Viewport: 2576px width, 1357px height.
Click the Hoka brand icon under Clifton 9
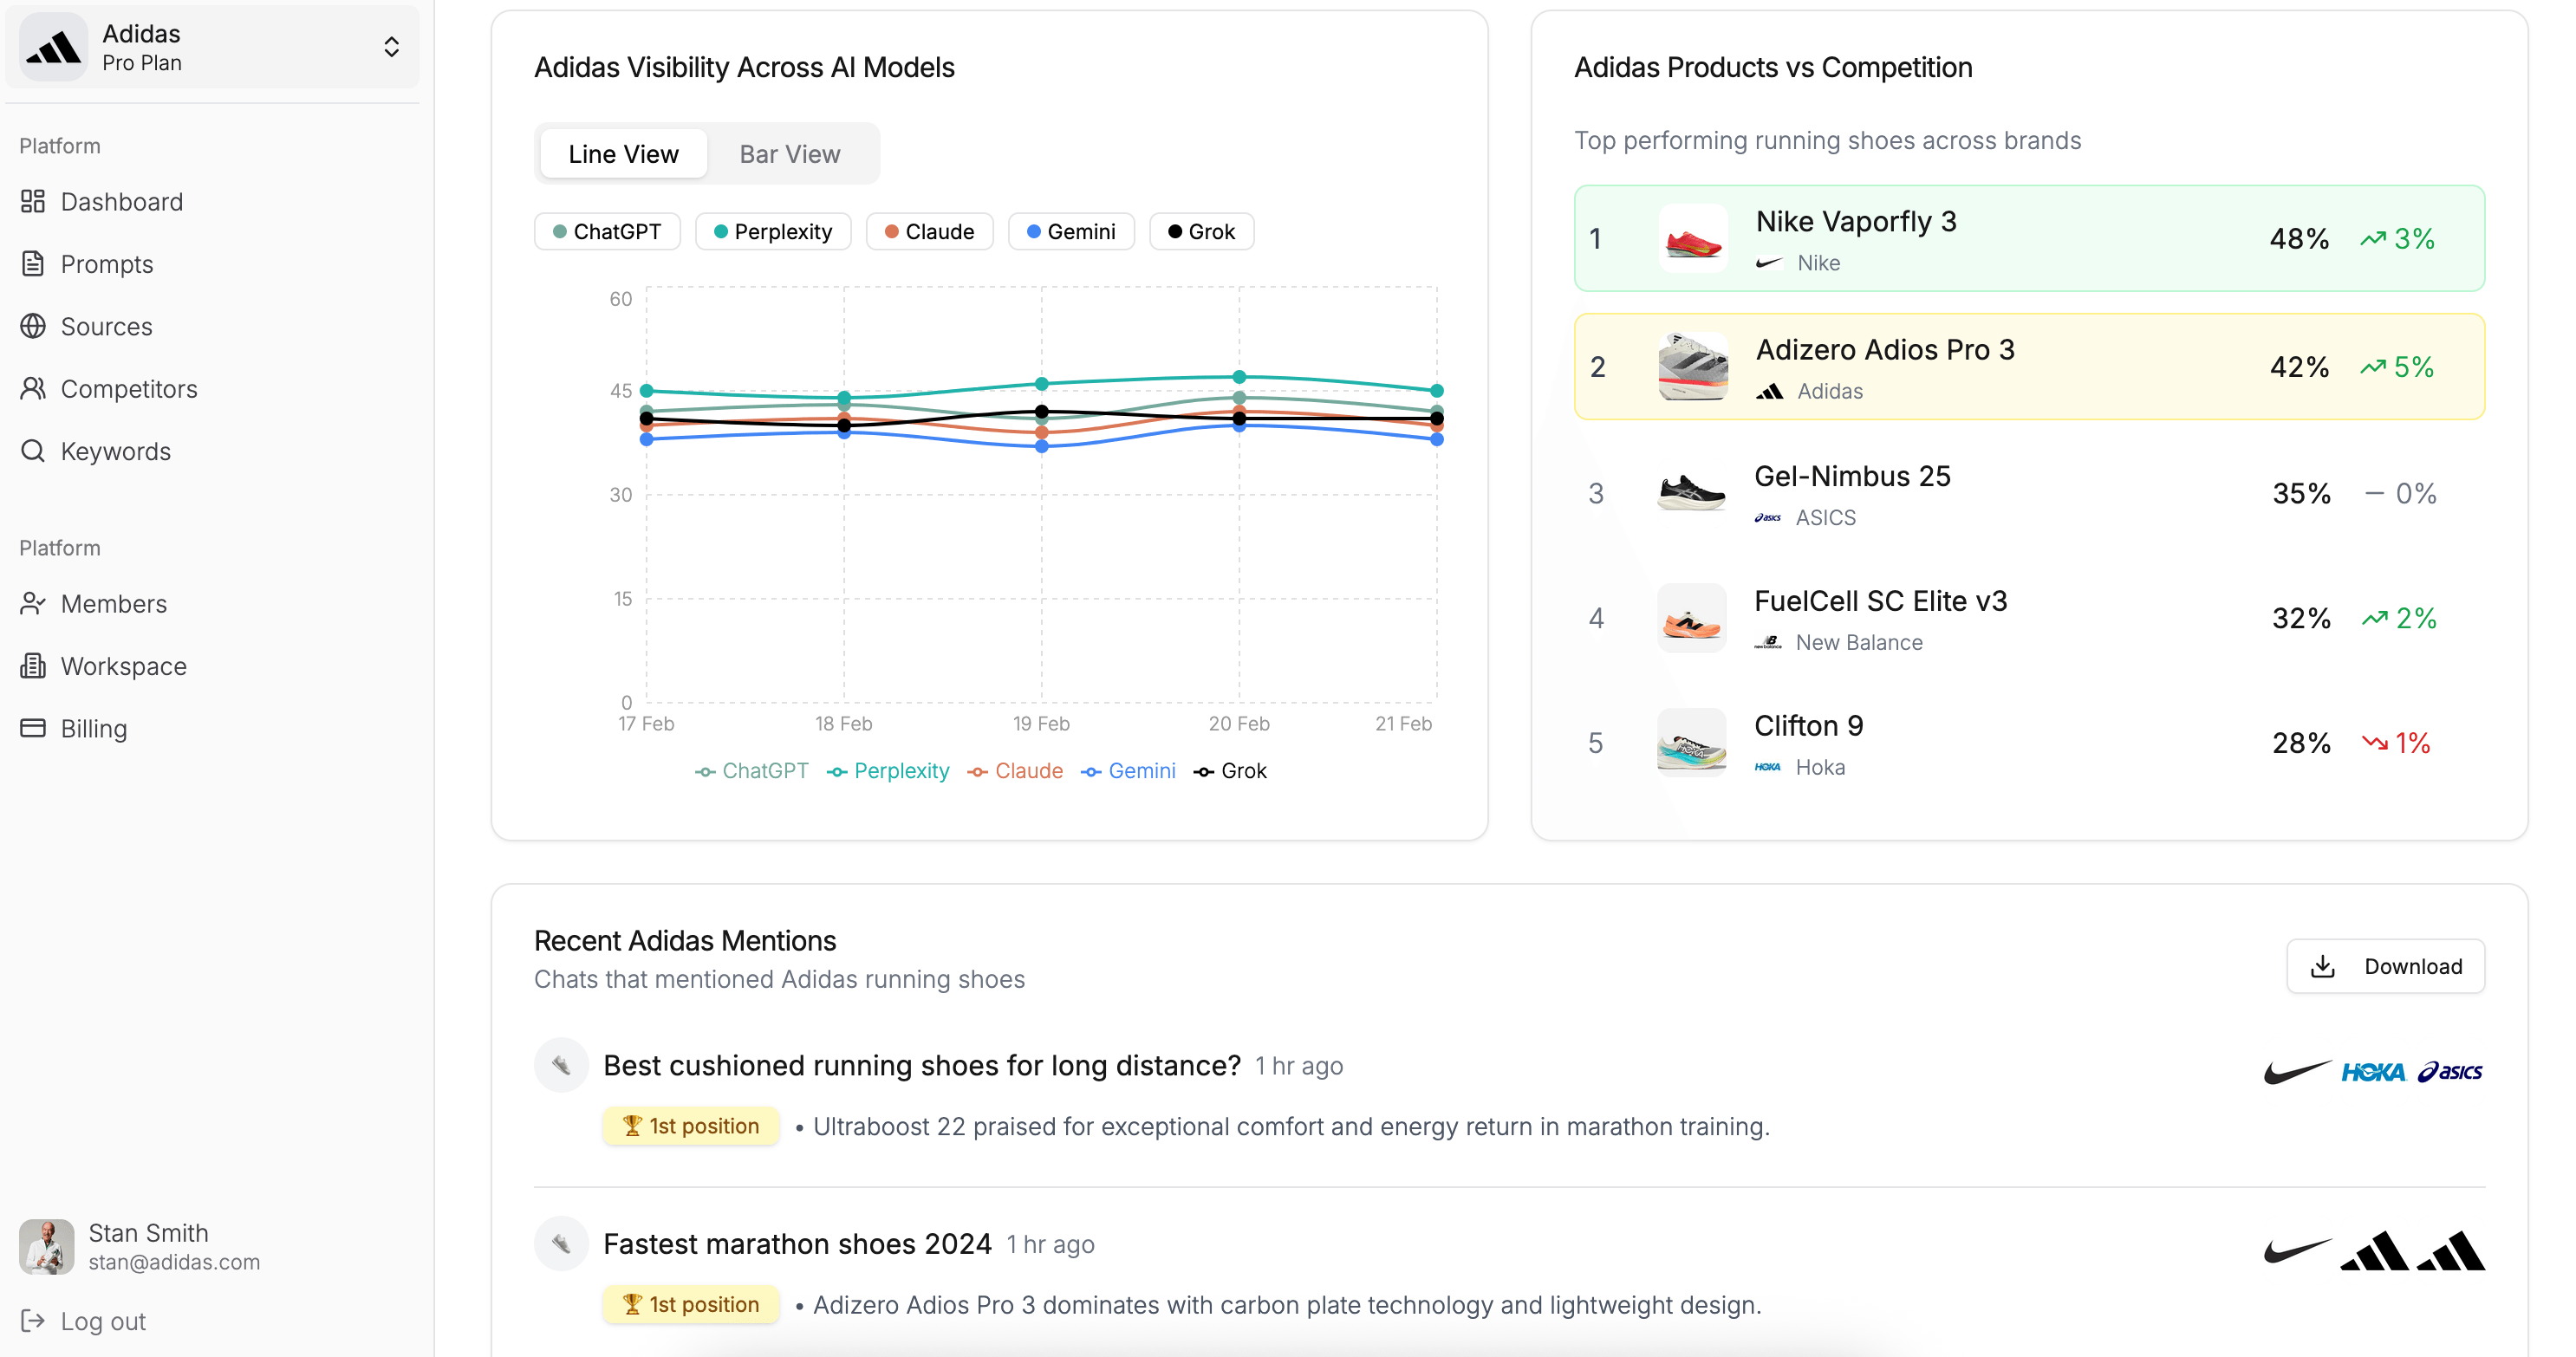tap(1767, 767)
